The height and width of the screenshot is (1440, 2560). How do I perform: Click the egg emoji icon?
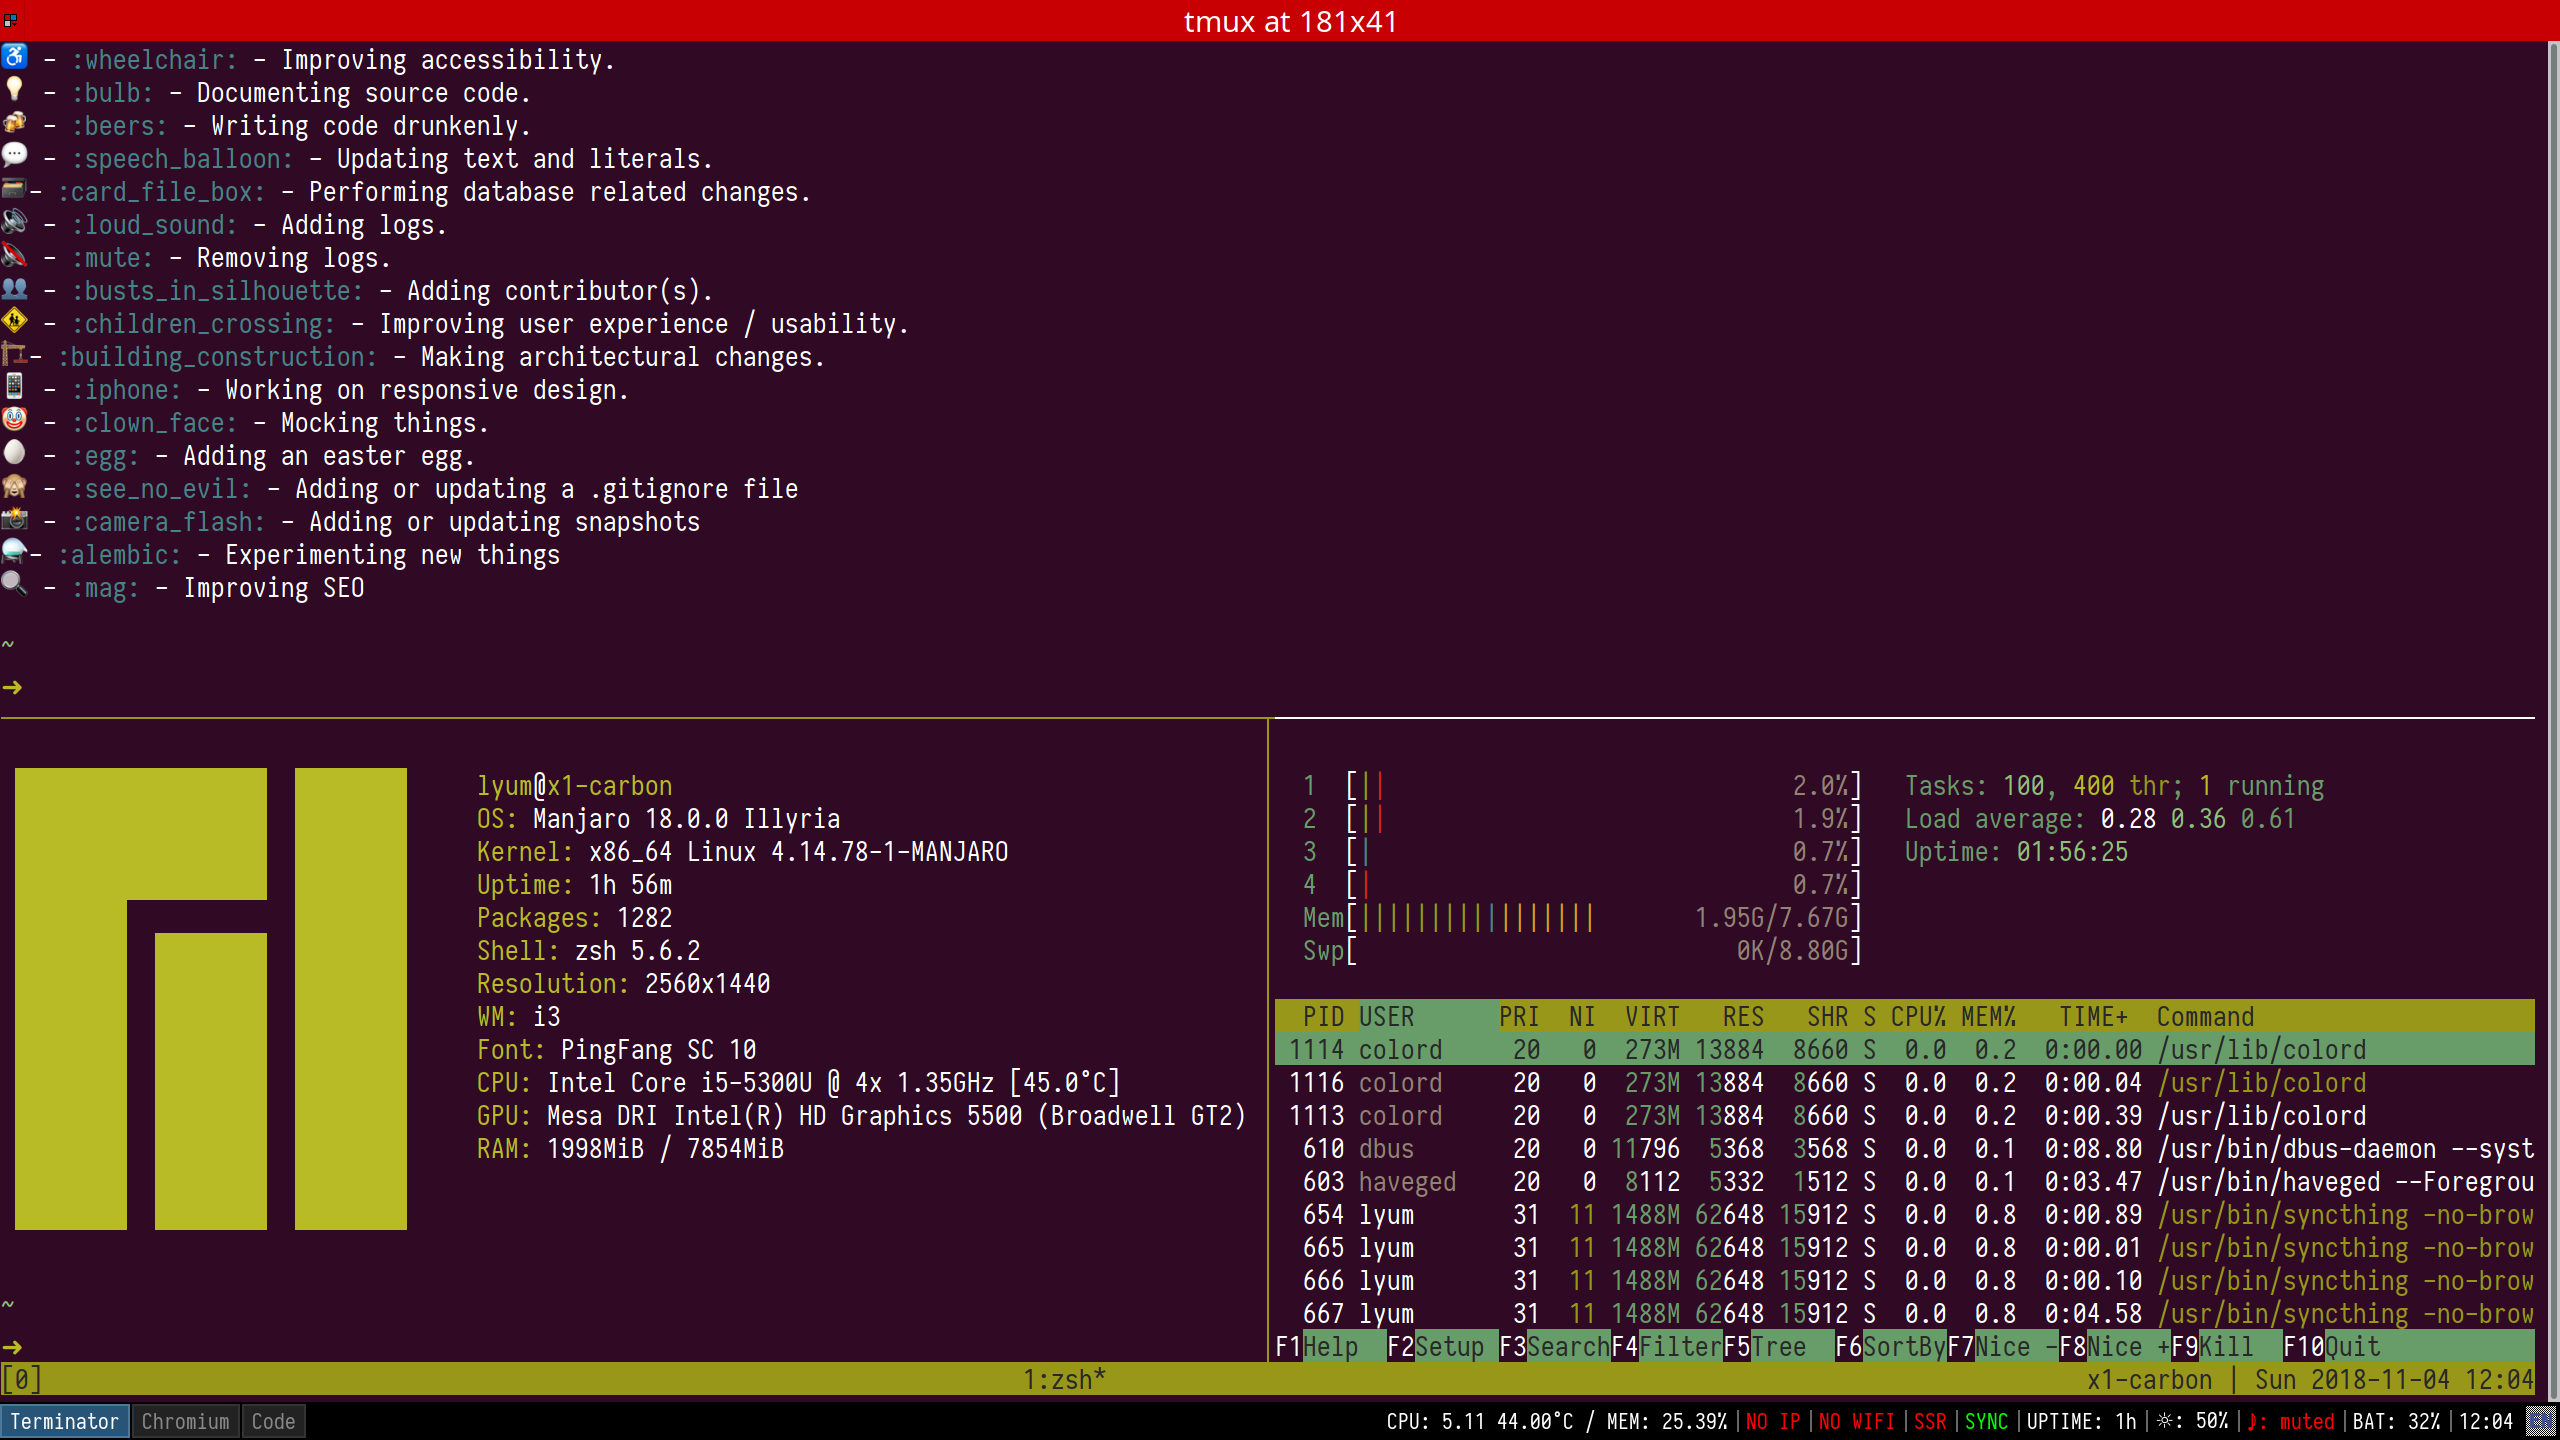[14, 453]
